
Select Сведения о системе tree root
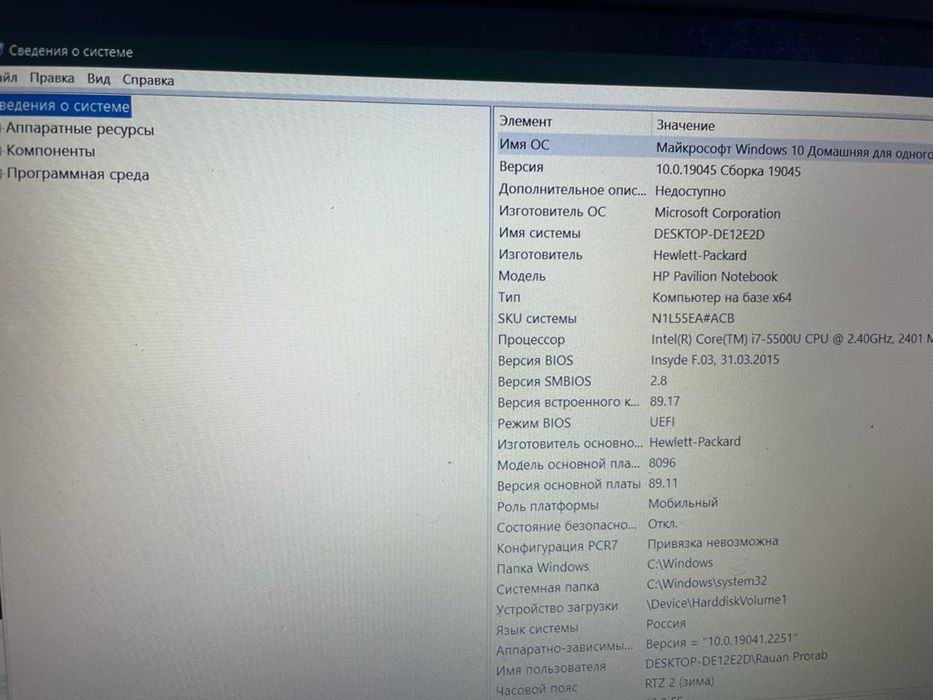pos(64,106)
